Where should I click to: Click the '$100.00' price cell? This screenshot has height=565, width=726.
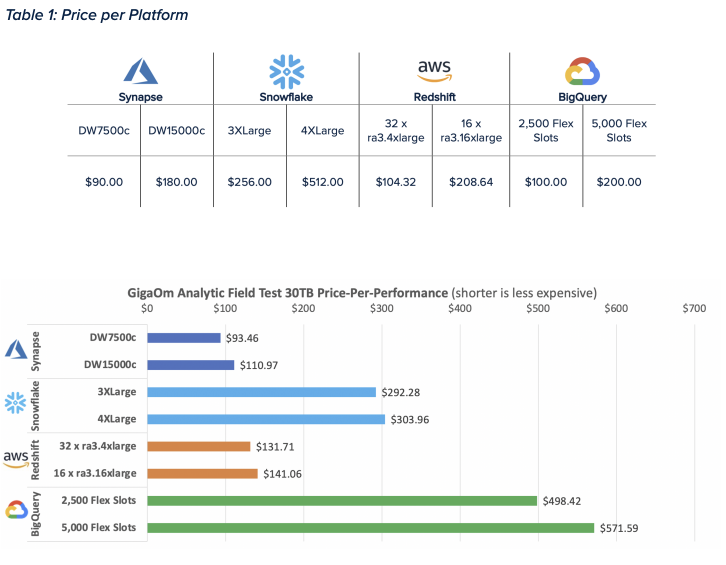tap(546, 182)
